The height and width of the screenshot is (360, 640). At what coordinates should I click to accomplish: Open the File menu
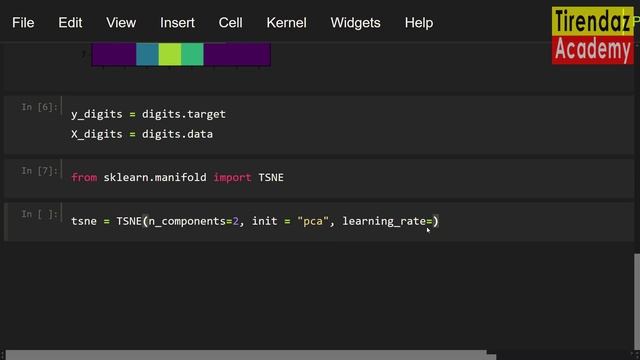click(x=23, y=23)
